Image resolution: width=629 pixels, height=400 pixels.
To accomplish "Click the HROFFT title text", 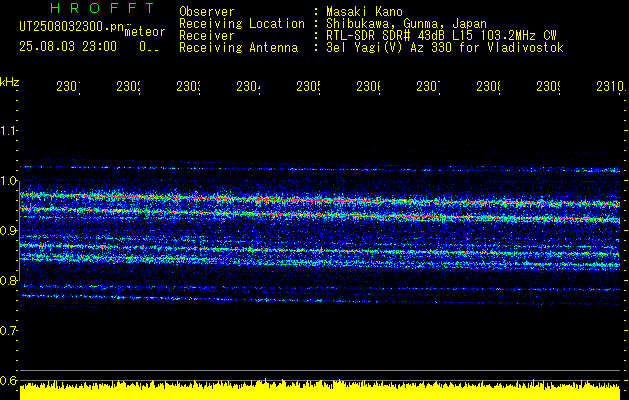I will [x=102, y=8].
